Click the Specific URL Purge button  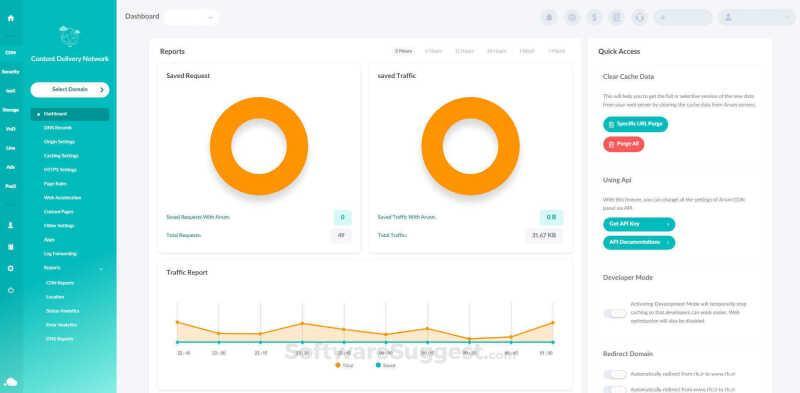point(635,125)
